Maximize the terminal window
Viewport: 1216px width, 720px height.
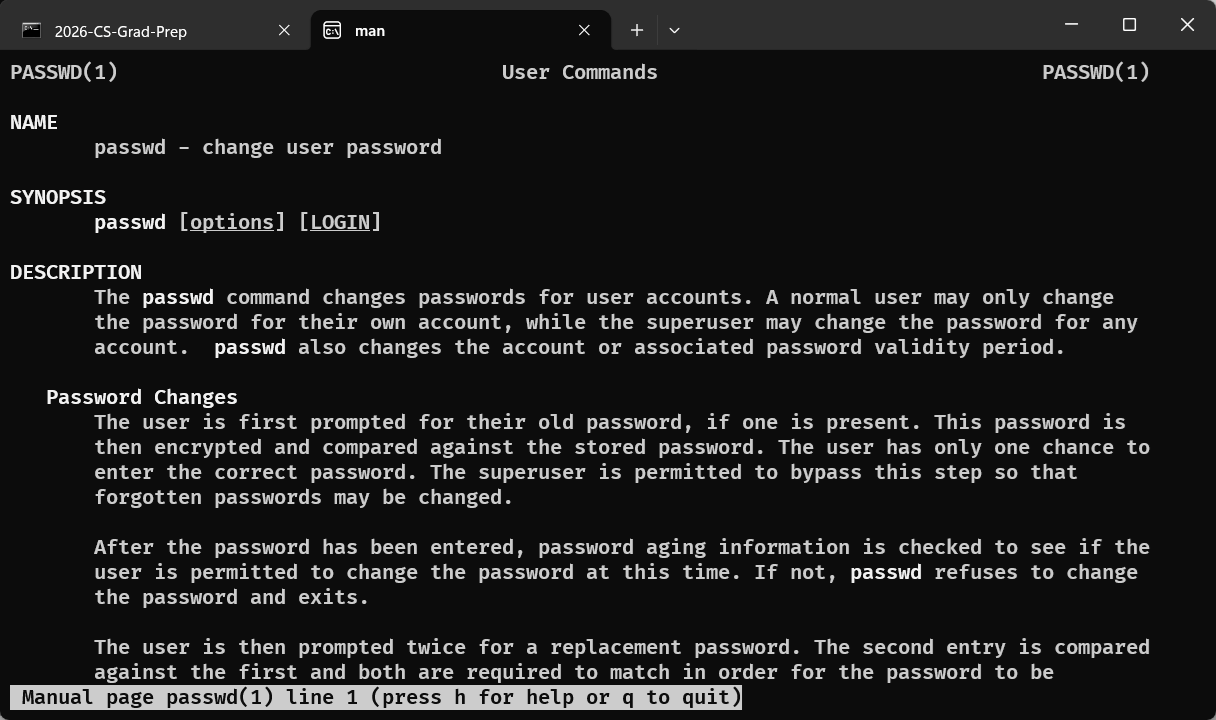(1129, 25)
